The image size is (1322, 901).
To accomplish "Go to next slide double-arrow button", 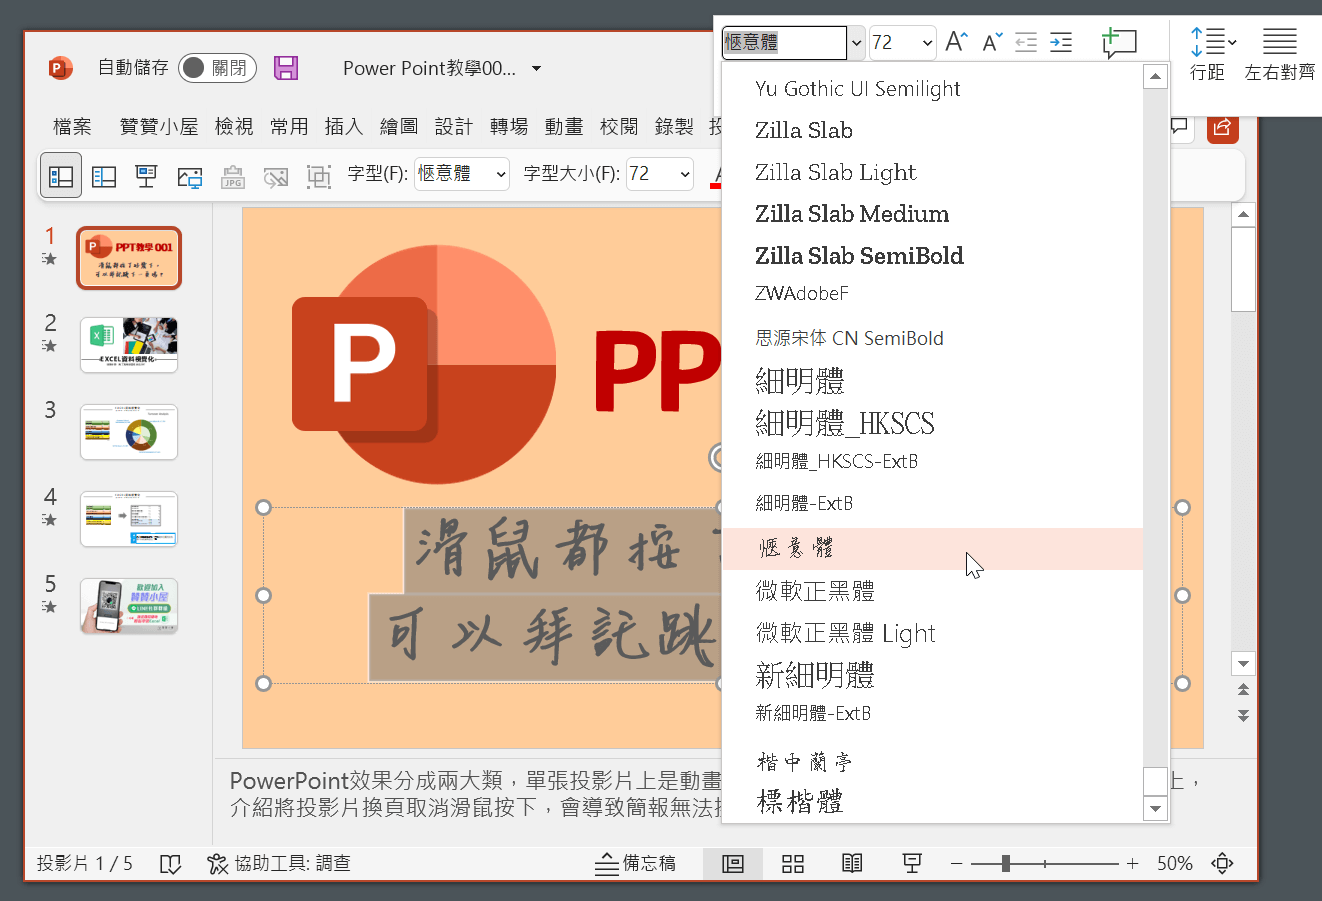I will tap(1243, 715).
